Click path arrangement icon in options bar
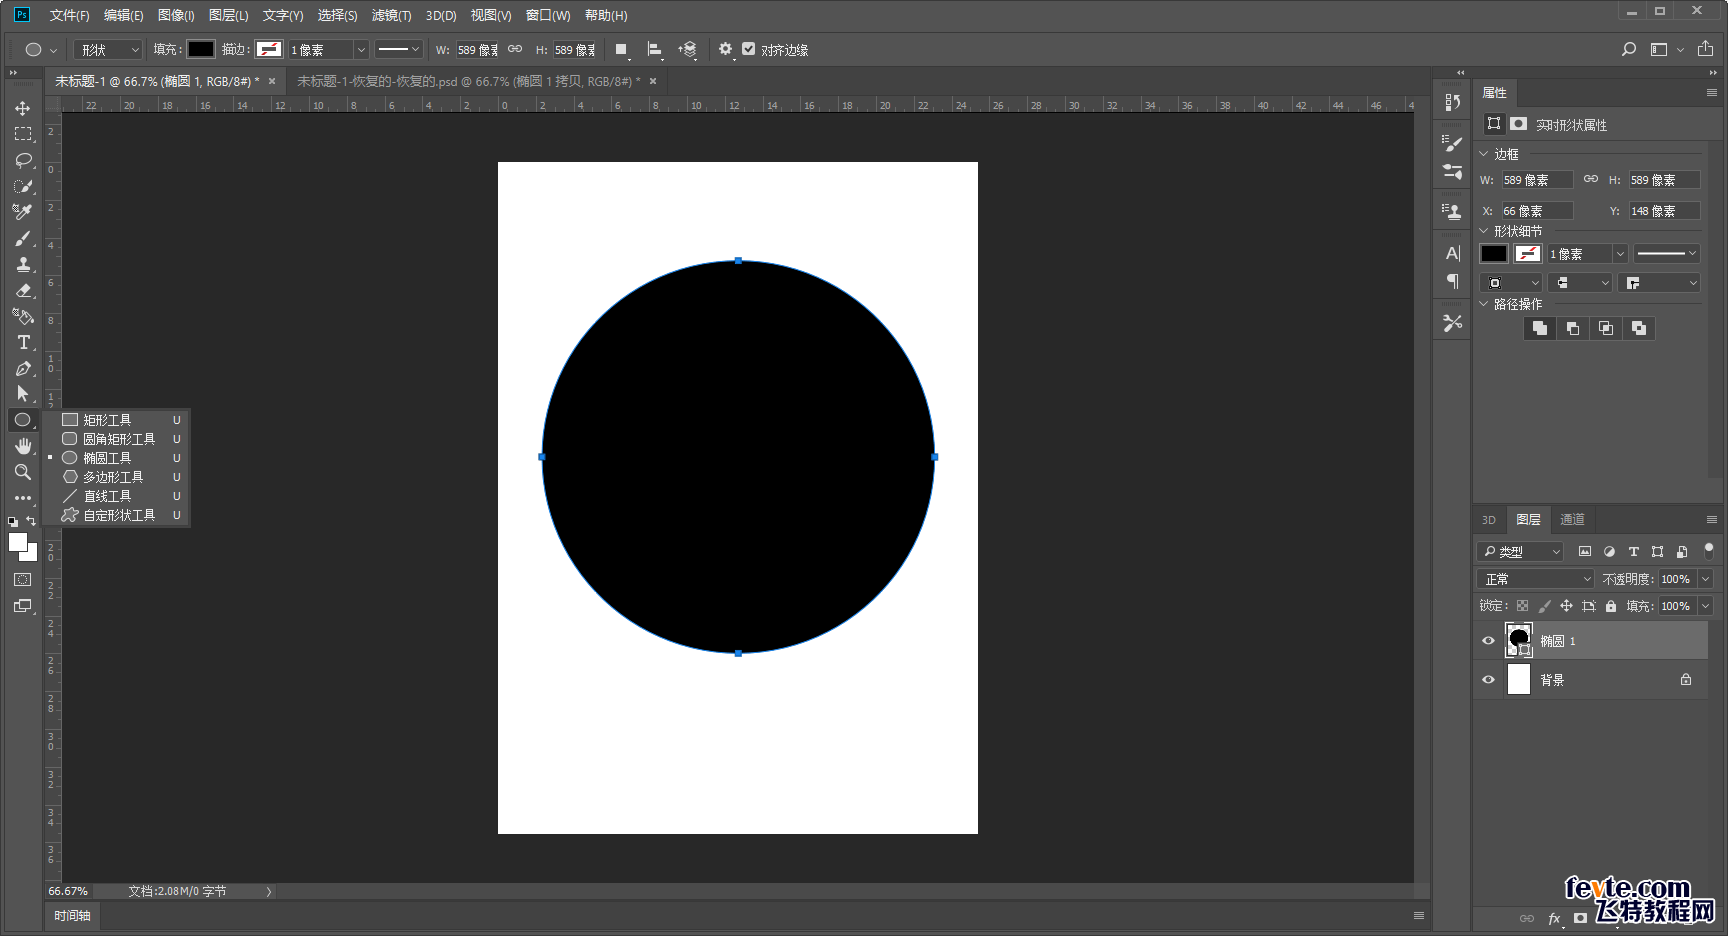The width and height of the screenshot is (1728, 936). click(687, 49)
